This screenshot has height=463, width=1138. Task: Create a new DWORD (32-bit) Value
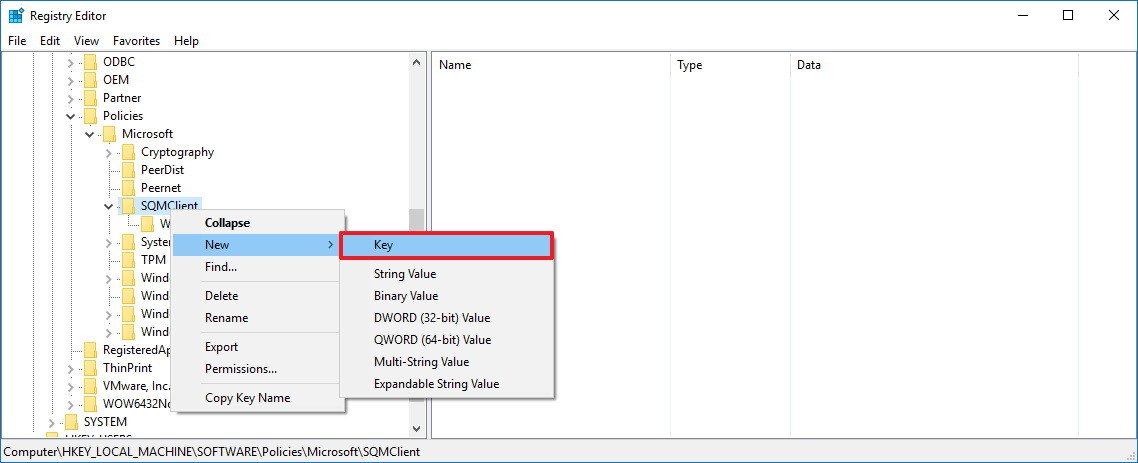447,318
